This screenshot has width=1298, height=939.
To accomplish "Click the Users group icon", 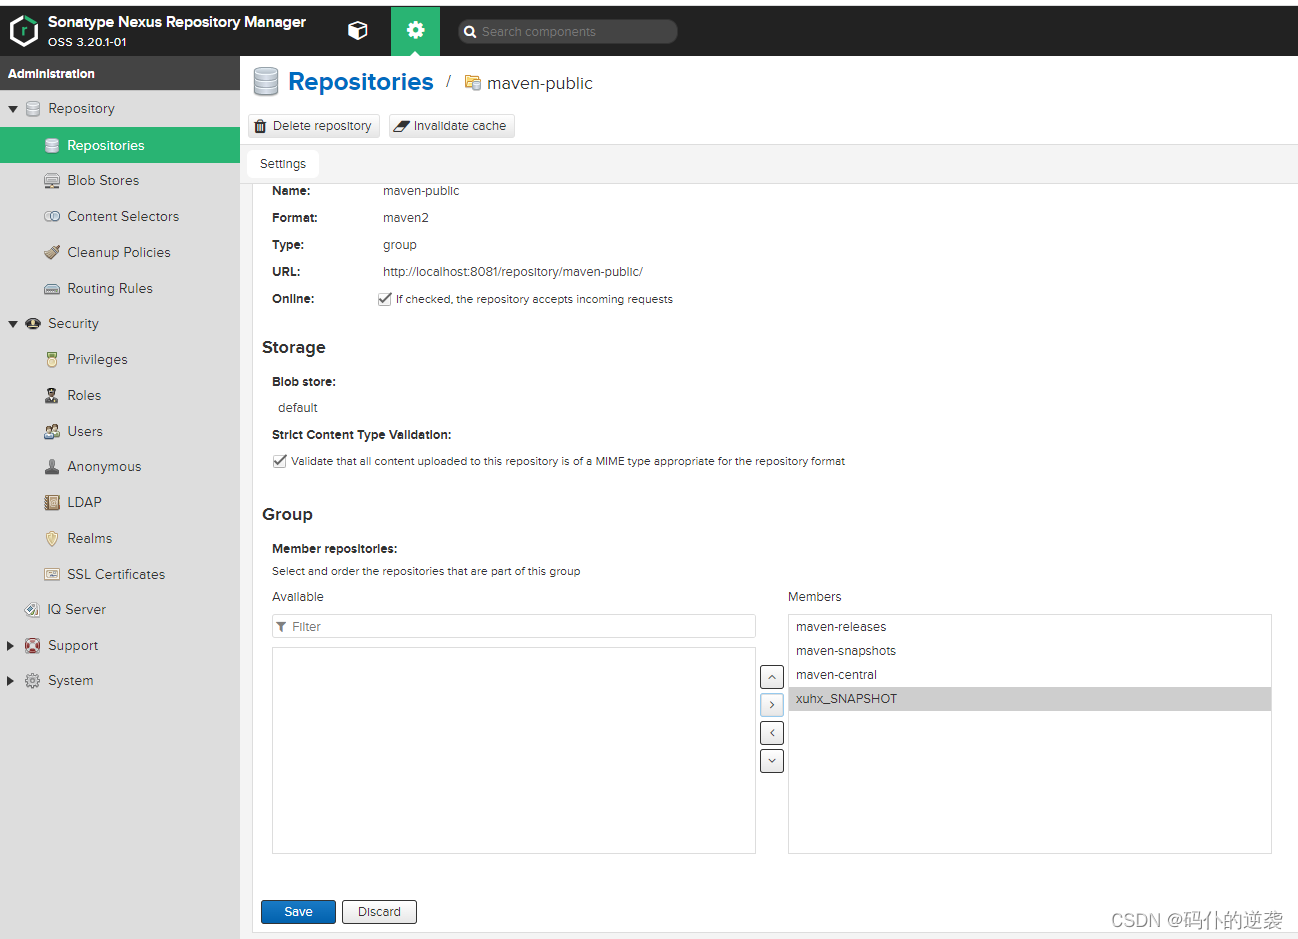I will click(52, 432).
